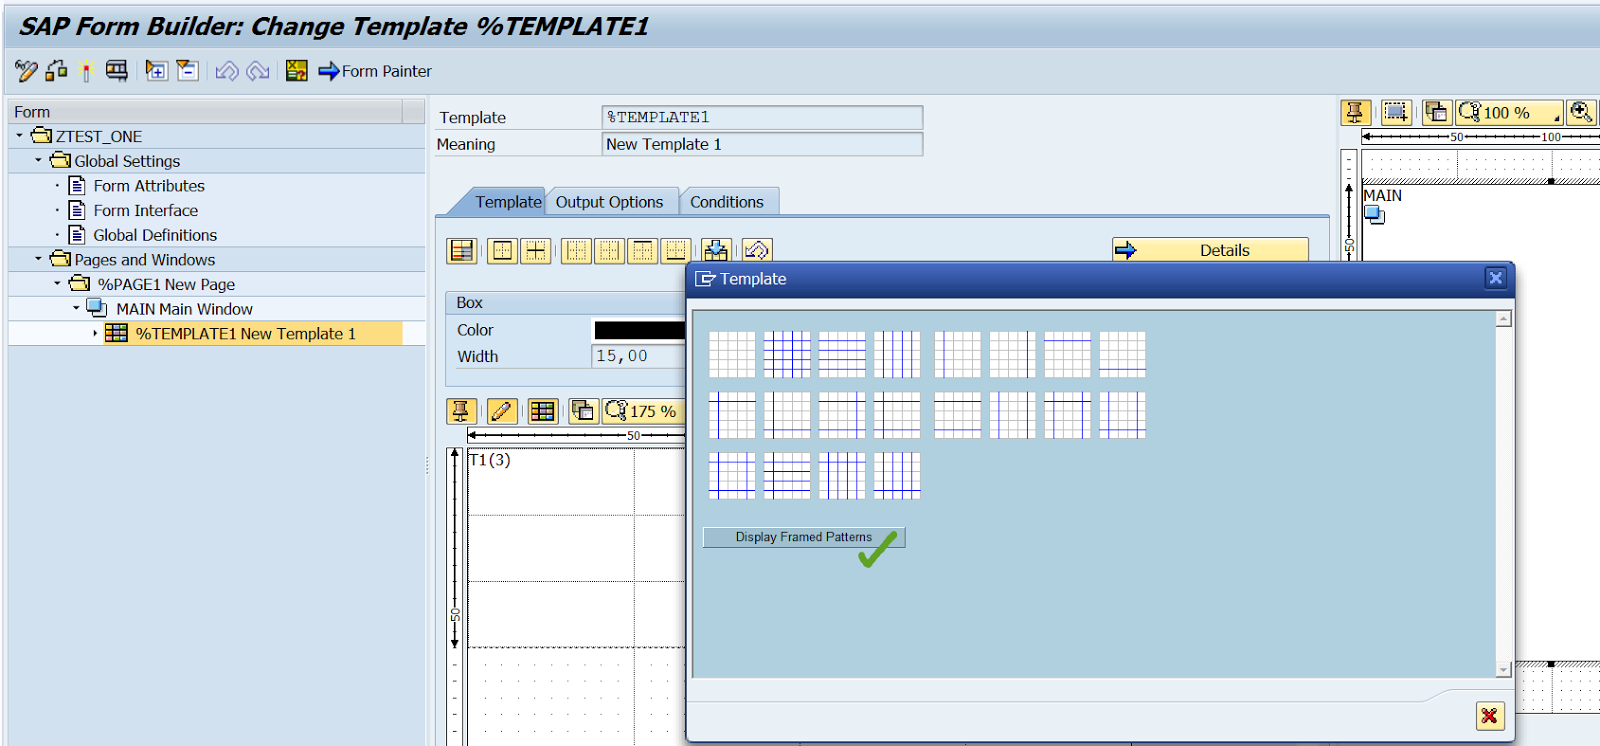Select the single top horizontal line pattern

click(x=1067, y=354)
